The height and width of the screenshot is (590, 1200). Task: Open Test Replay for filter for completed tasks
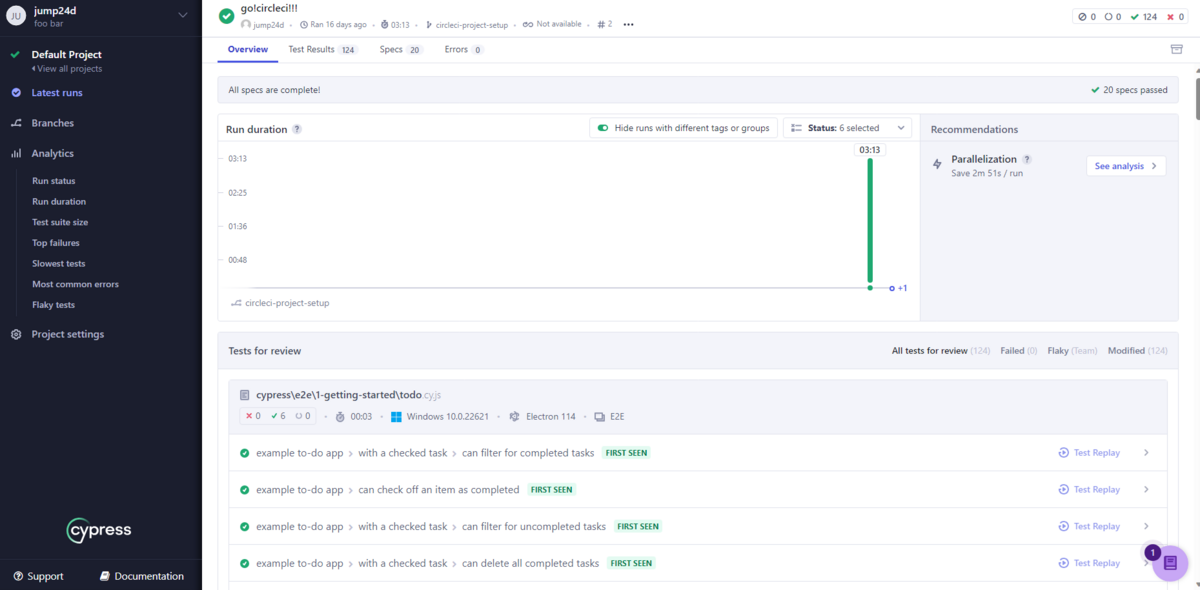(1089, 453)
